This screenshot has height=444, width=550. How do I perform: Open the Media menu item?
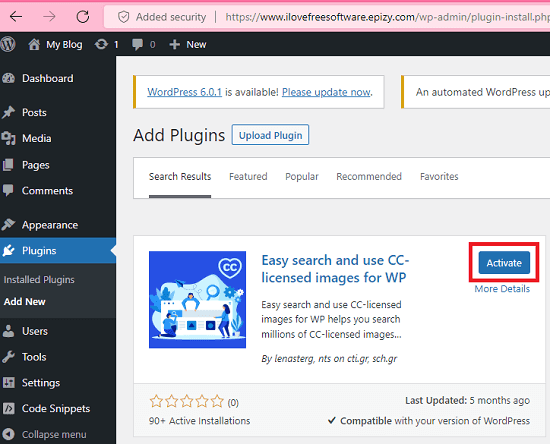(x=36, y=138)
